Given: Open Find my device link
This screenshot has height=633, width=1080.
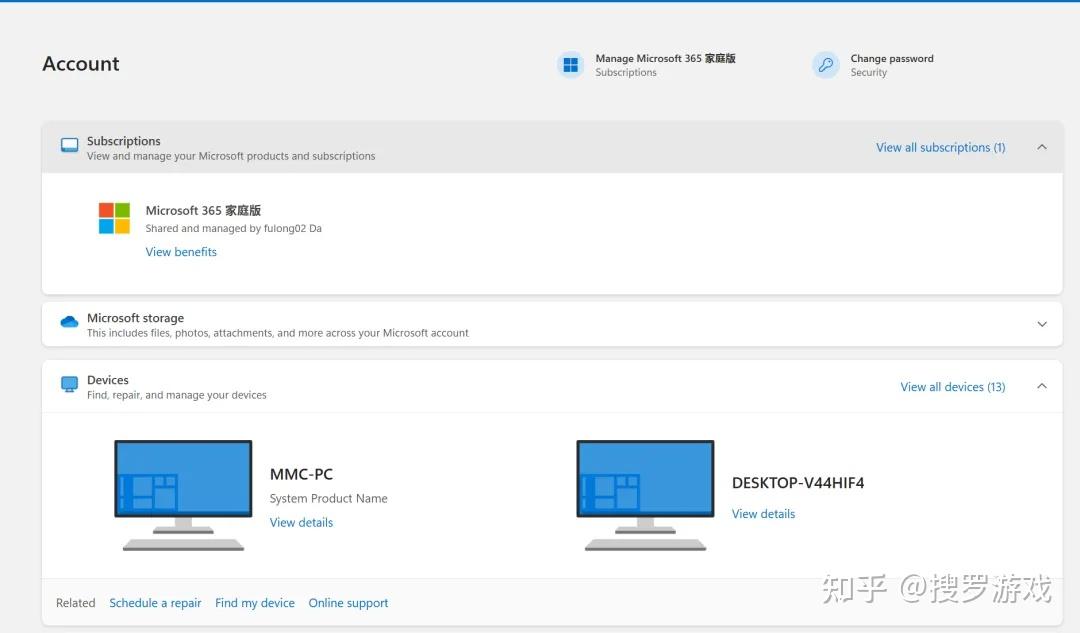Looking at the screenshot, I should [255, 603].
